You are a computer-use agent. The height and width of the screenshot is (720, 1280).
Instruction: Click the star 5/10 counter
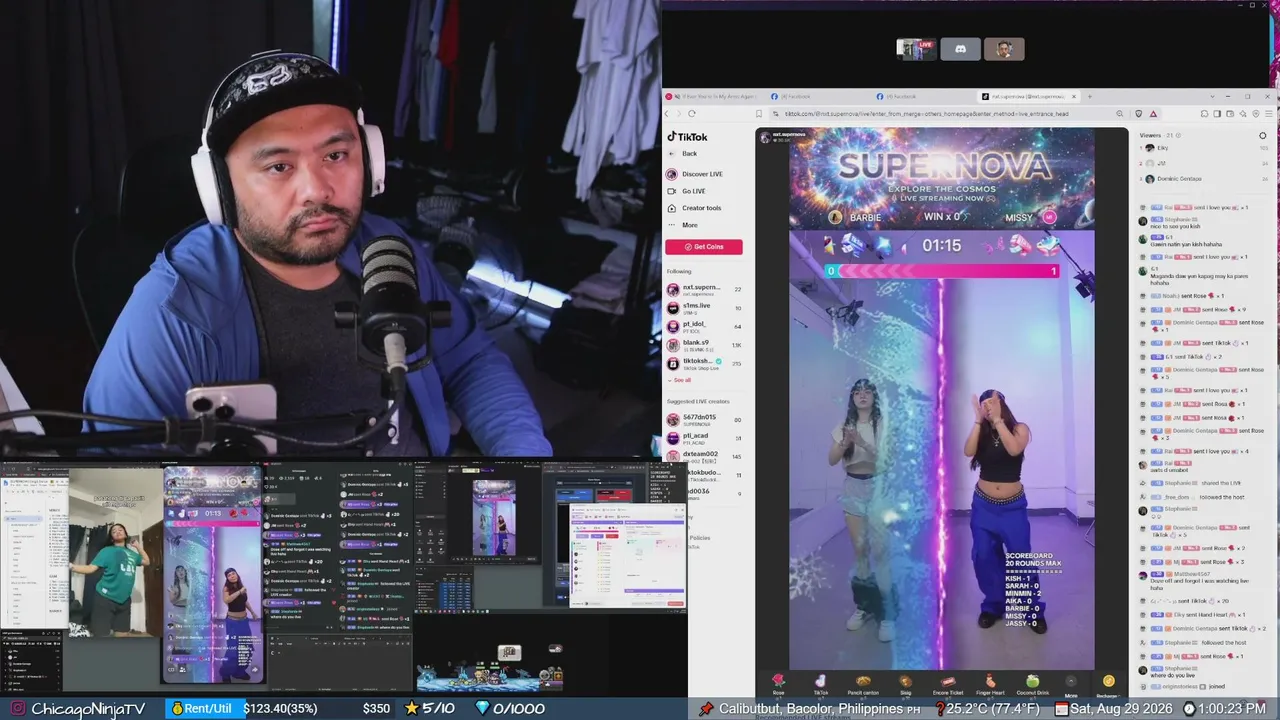pos(429,709)
